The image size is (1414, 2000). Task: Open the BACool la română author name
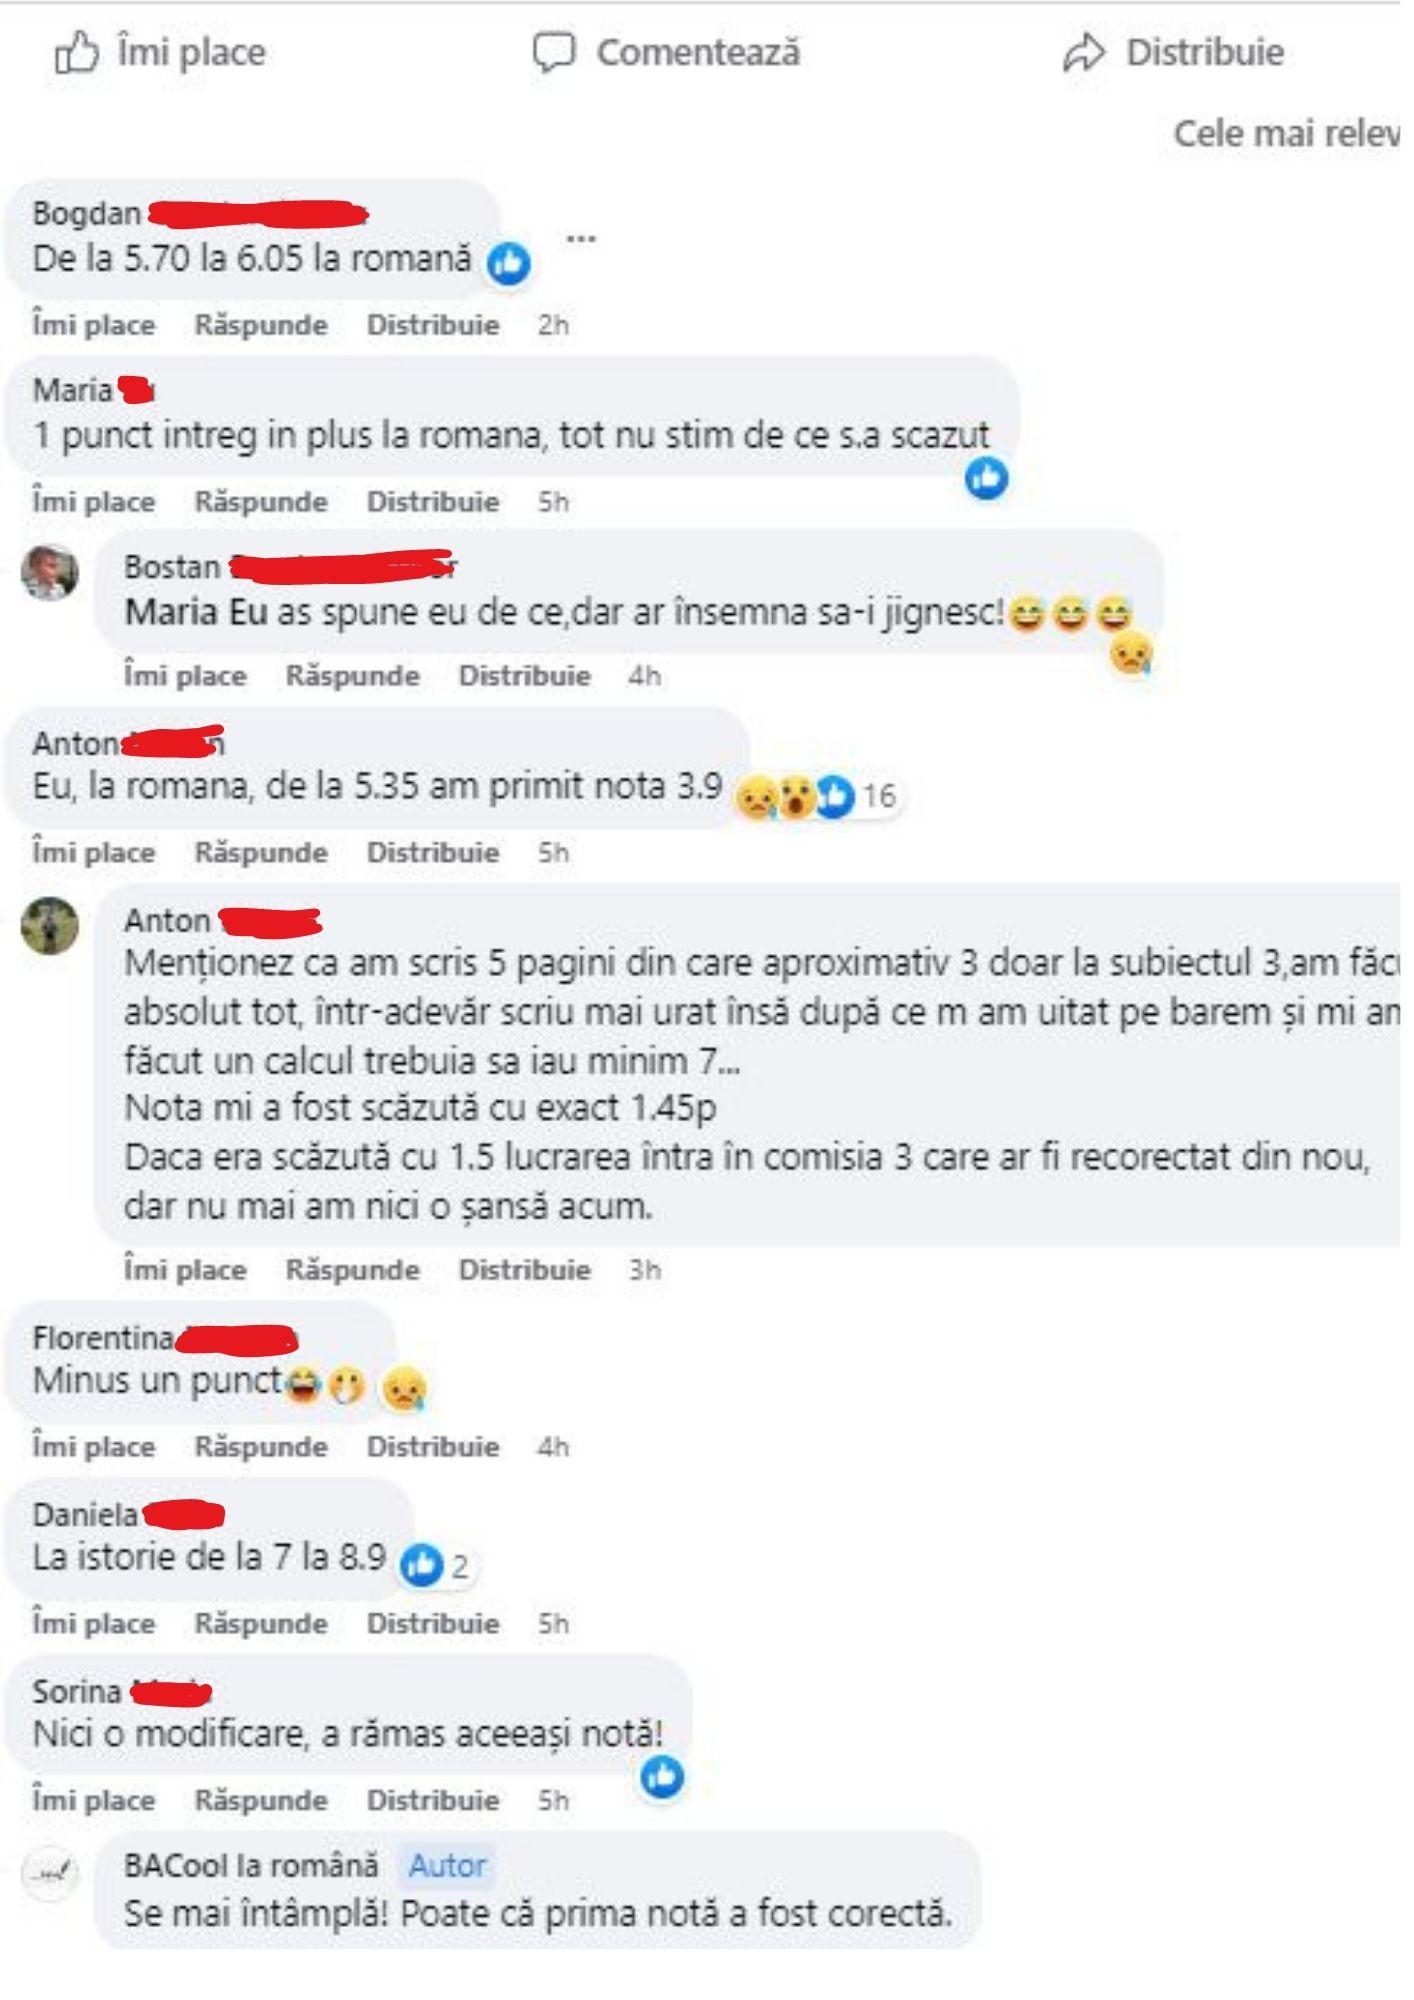(251, 1865)
